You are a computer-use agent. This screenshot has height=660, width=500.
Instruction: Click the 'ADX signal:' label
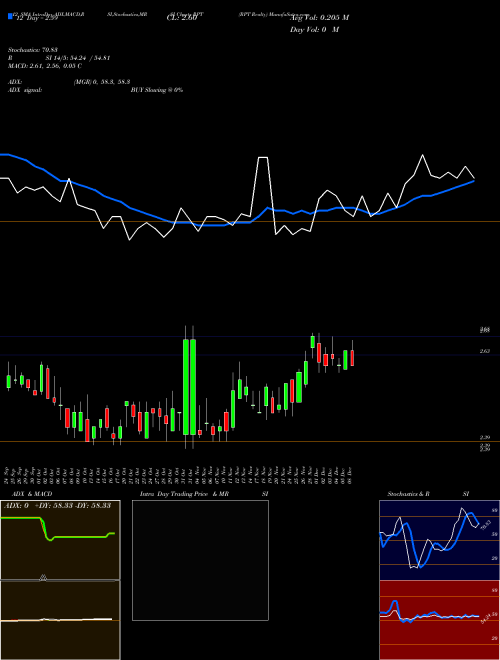pos(24,90)
